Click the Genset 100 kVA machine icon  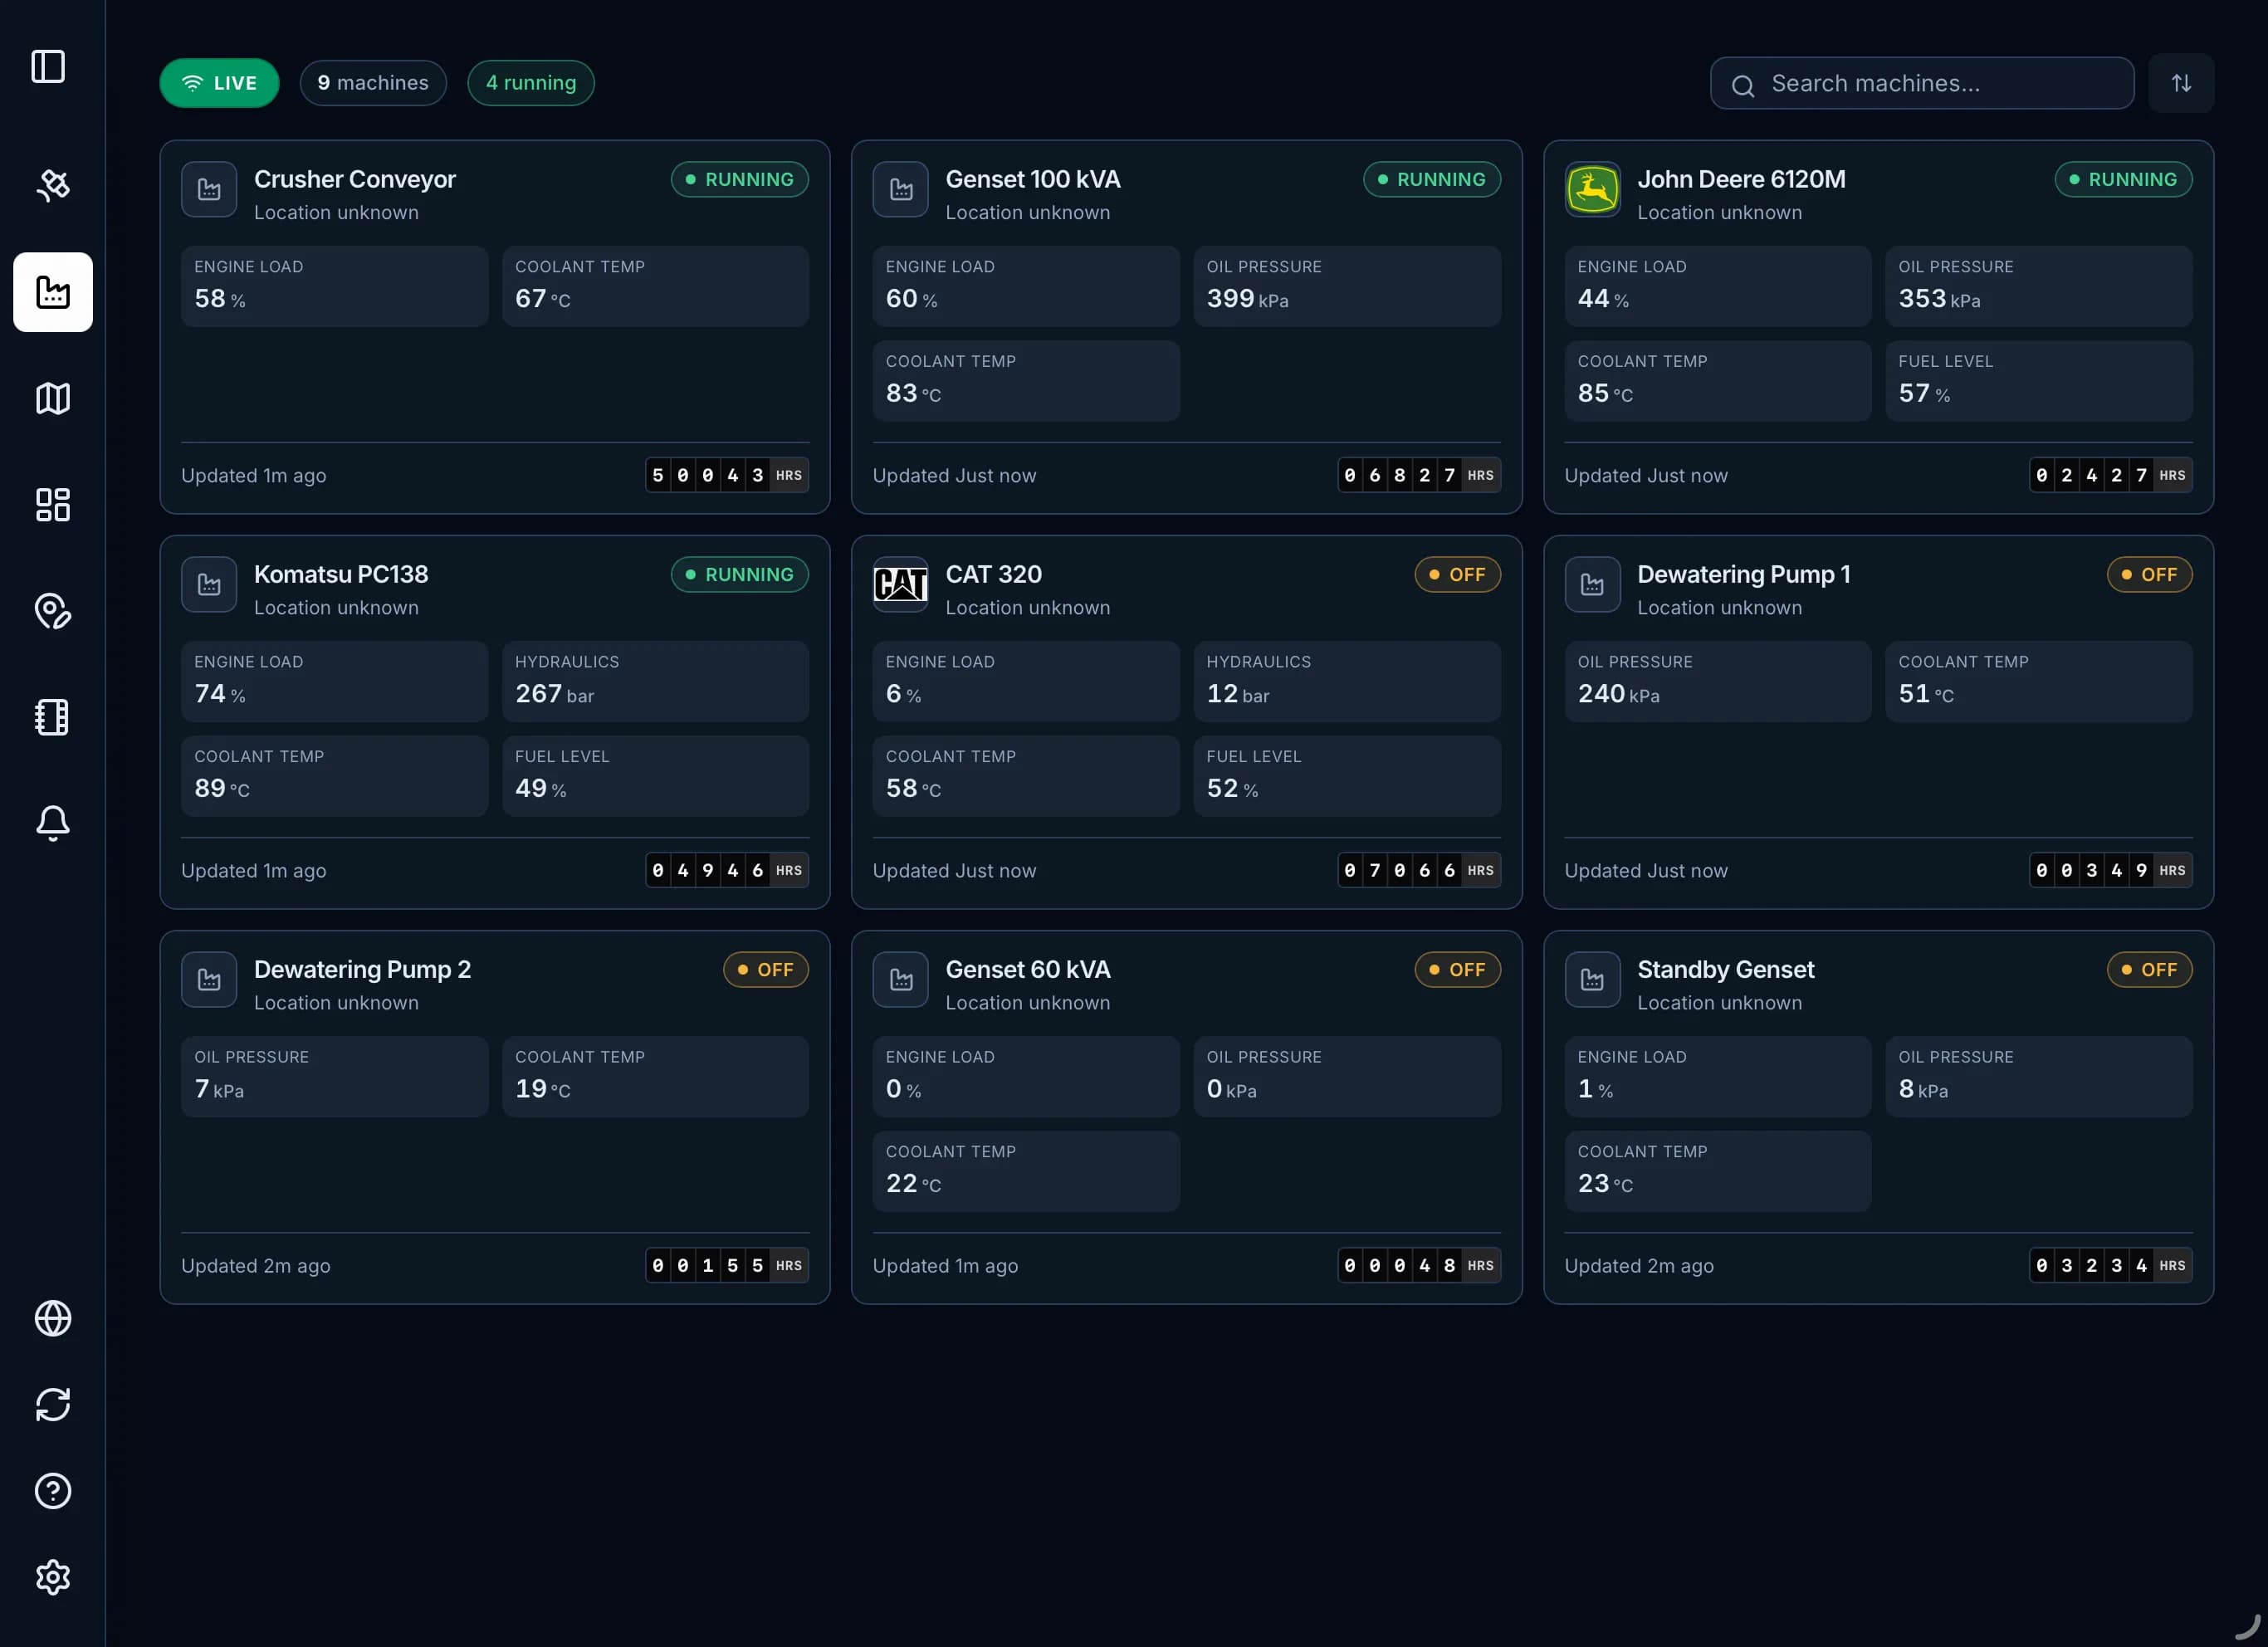coord(900,189)
